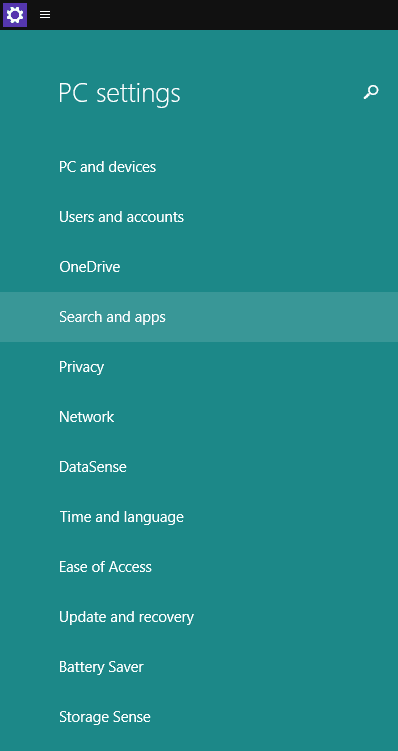Open Storage Sense settings
398x751 pixels.
(x=199, y=717)
